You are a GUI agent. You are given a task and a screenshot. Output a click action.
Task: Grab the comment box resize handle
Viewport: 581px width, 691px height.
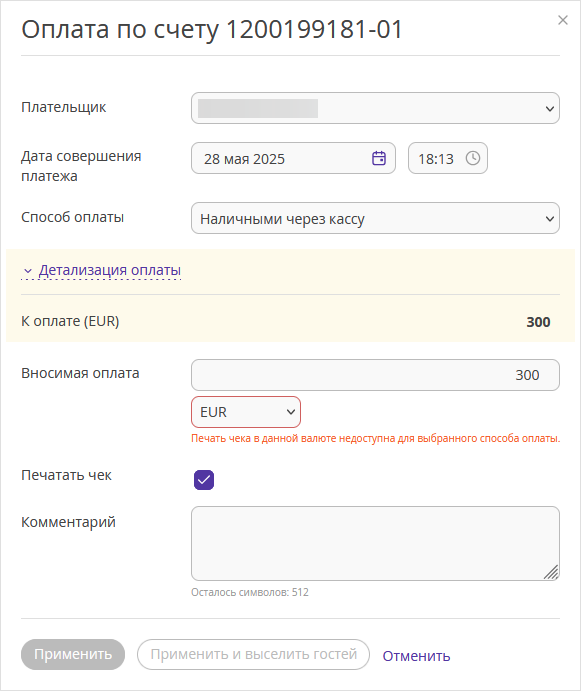[x=551, y=572]
